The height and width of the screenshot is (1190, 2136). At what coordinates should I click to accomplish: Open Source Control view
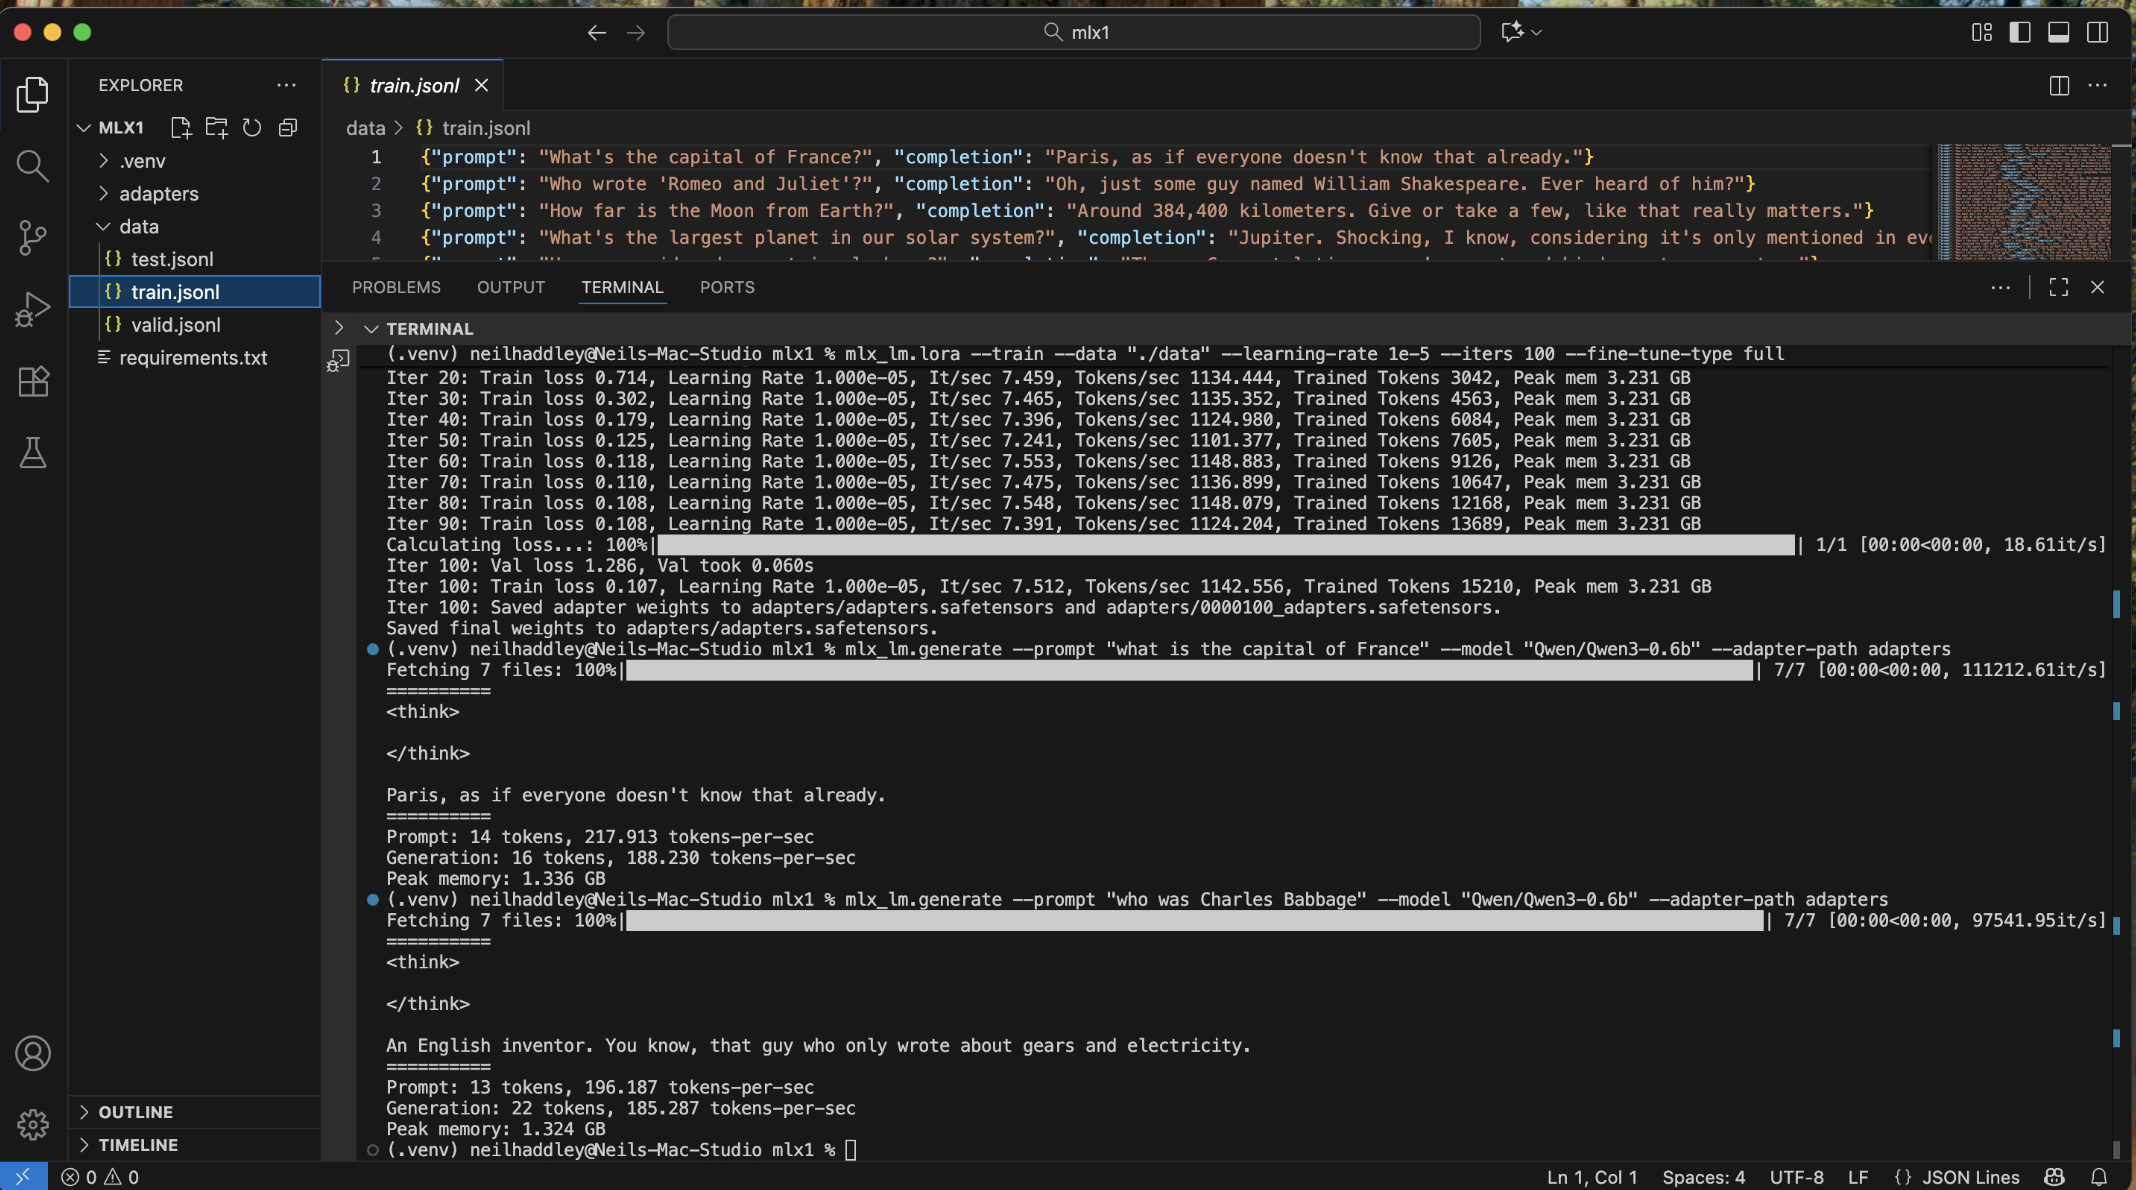[32, 237]
